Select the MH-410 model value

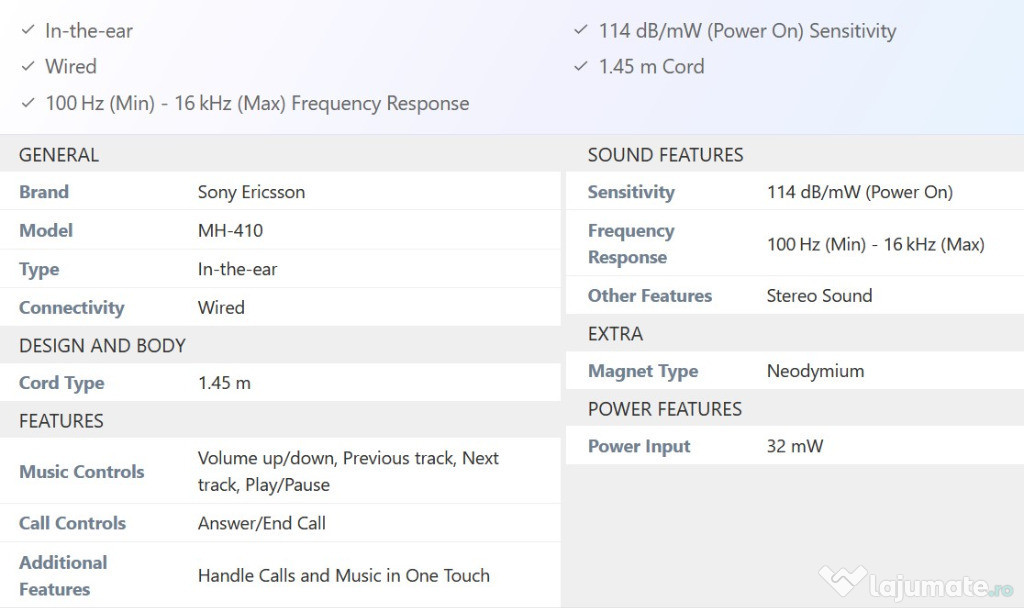231,231
